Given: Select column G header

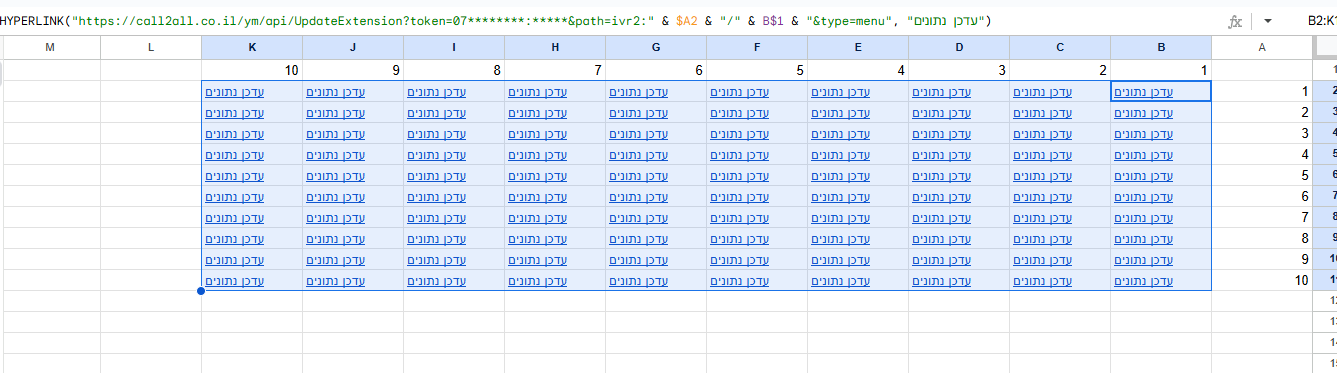Looking at the screenshot, I should coord(656,47).
